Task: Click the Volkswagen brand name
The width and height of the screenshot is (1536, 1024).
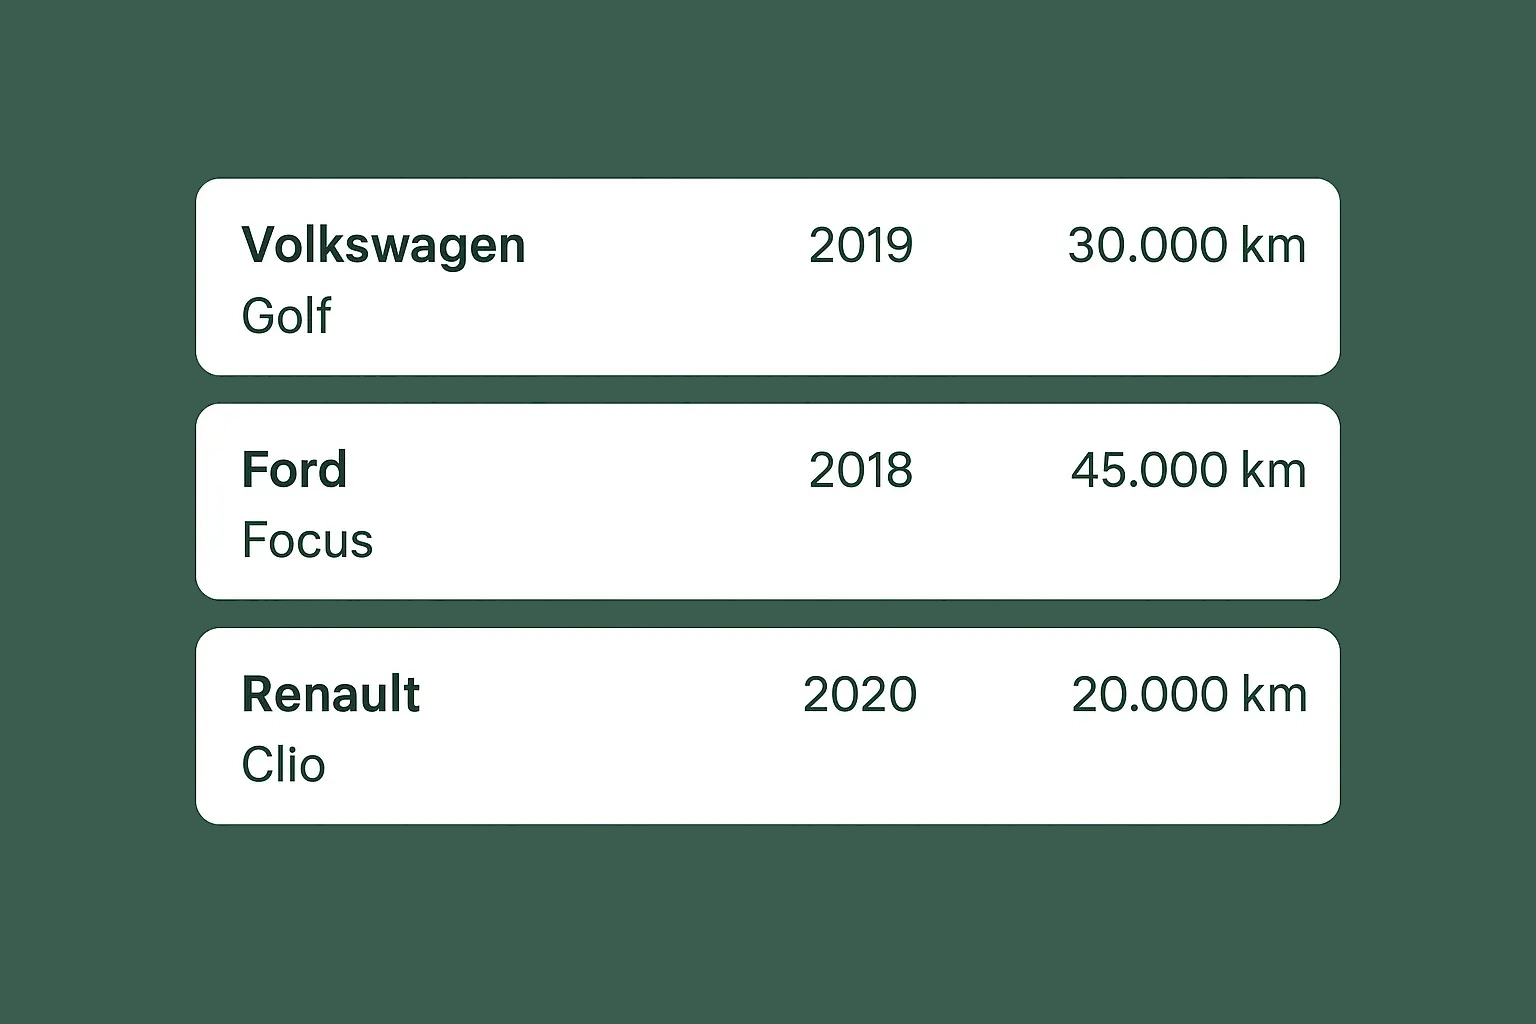Action: click(x=383, y=246)
